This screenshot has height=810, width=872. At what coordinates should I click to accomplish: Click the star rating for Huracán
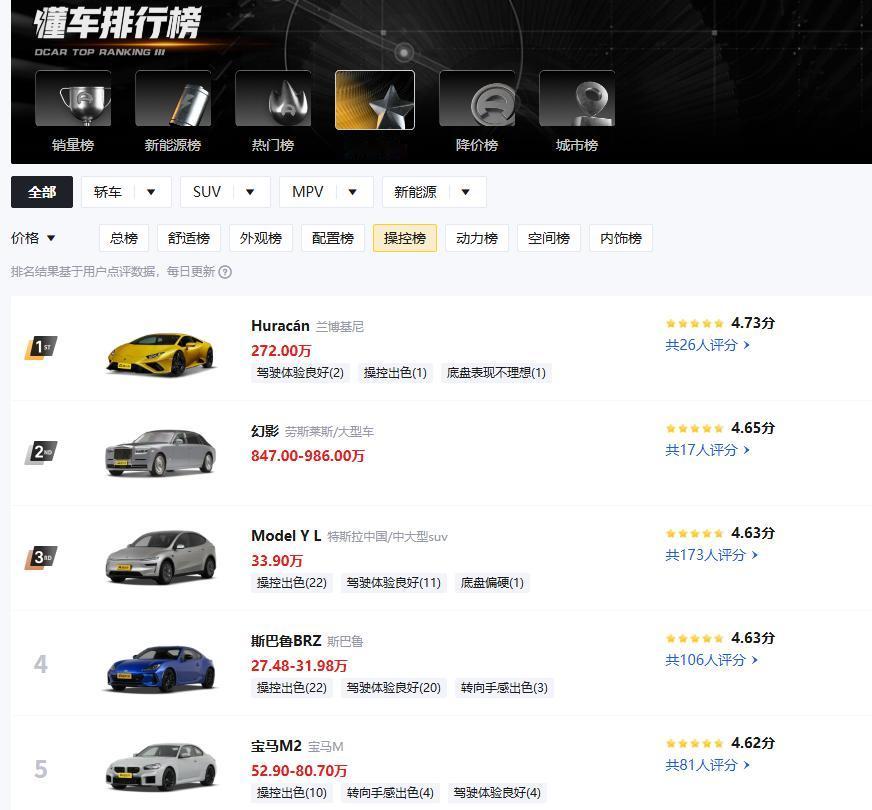(x=695, y=323)
